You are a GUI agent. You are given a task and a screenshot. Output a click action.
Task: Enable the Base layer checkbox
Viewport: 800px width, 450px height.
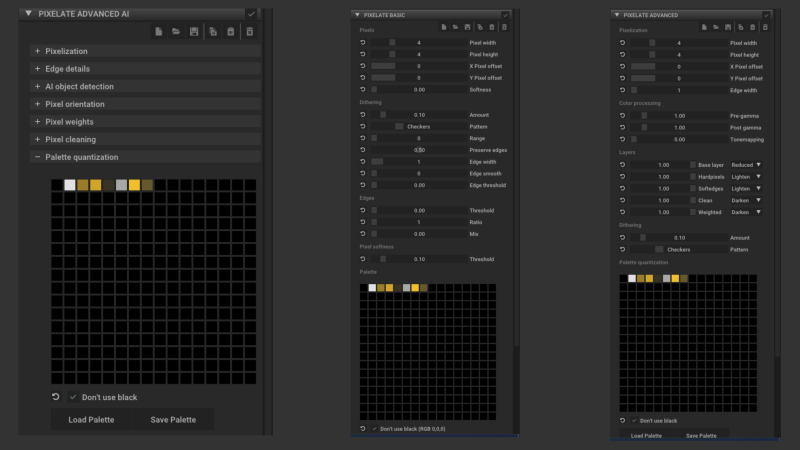693,165
